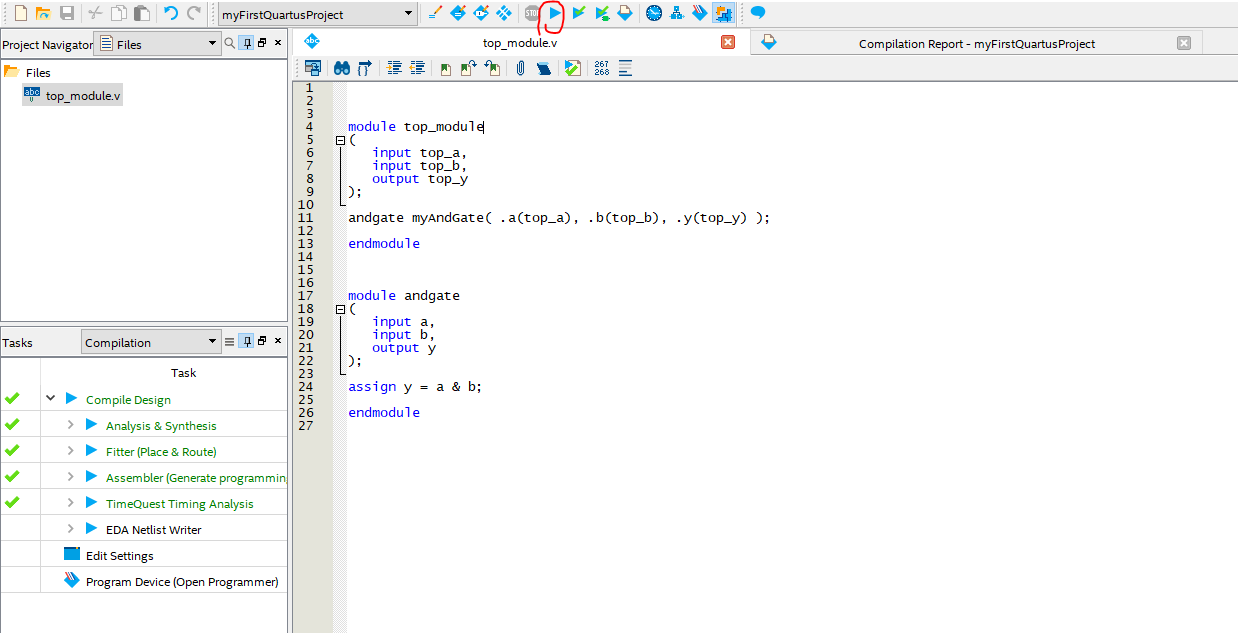Expand the Analysis & Synthesis task

(x=71, y=425)
